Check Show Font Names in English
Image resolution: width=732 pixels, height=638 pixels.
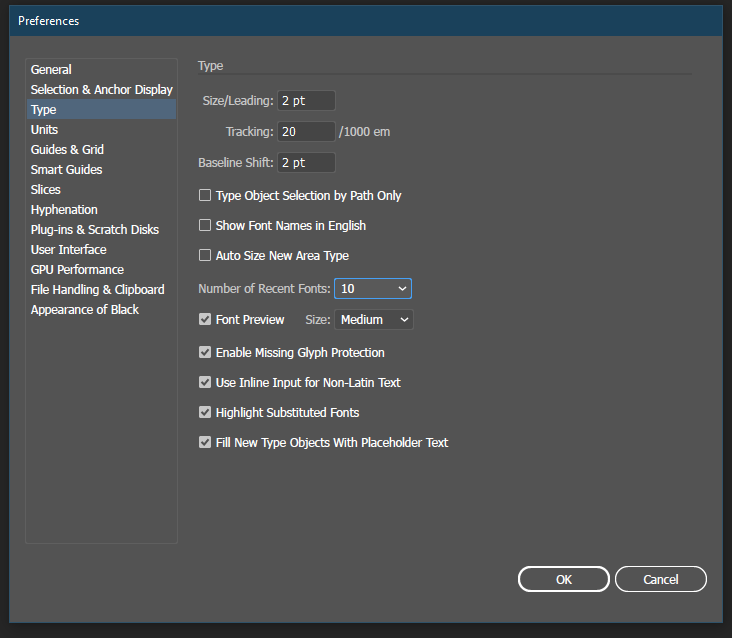pos(205,226)
